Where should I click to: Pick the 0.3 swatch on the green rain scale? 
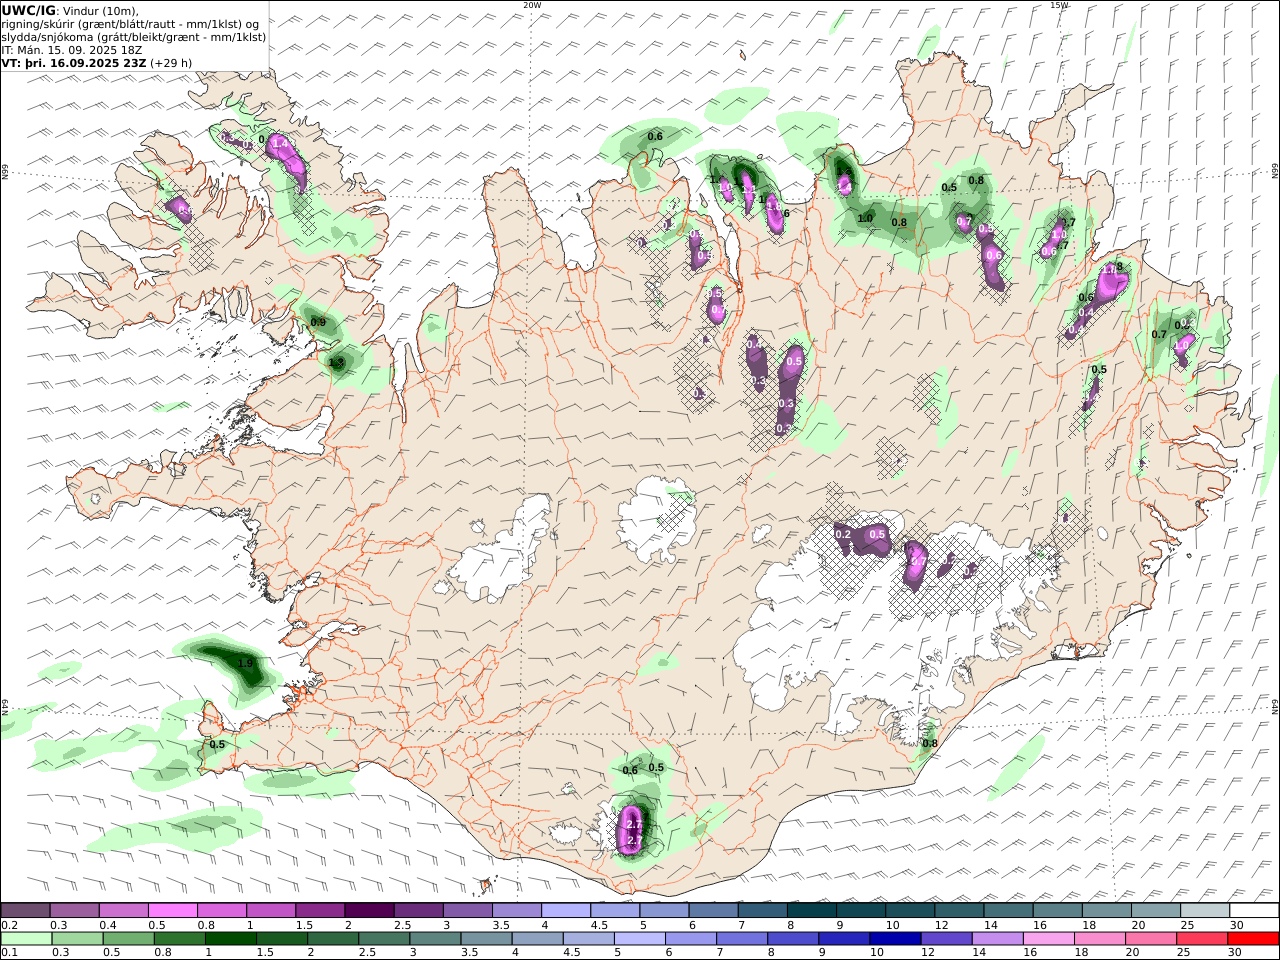[x=77, y=938]
